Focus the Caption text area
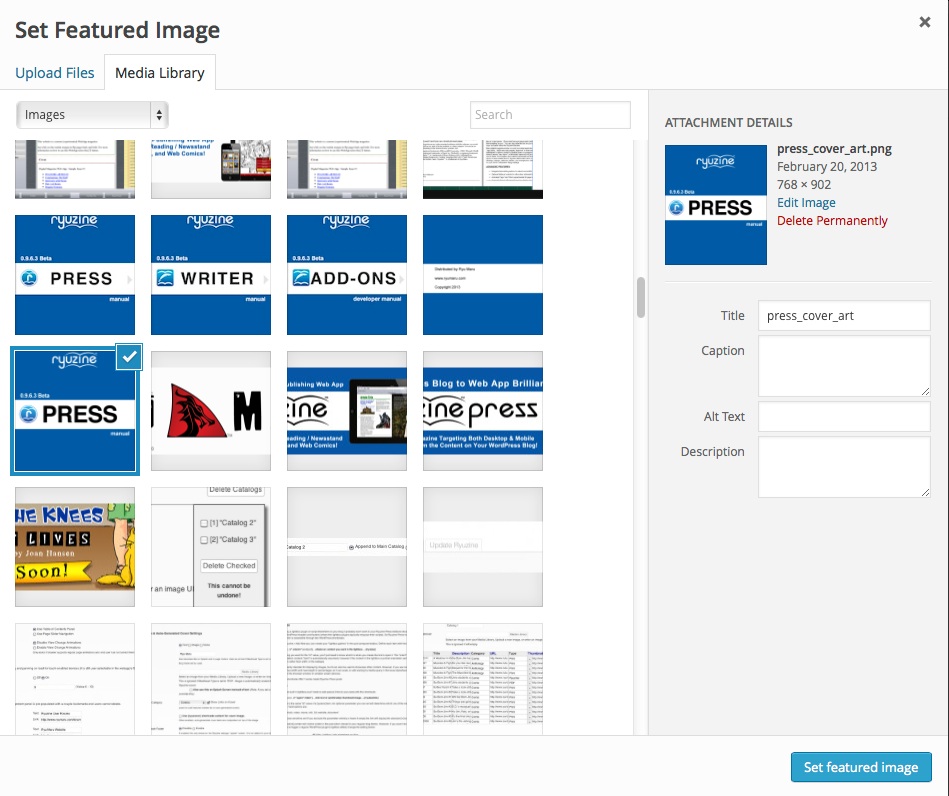949x796 pixels. click(844, 366)
